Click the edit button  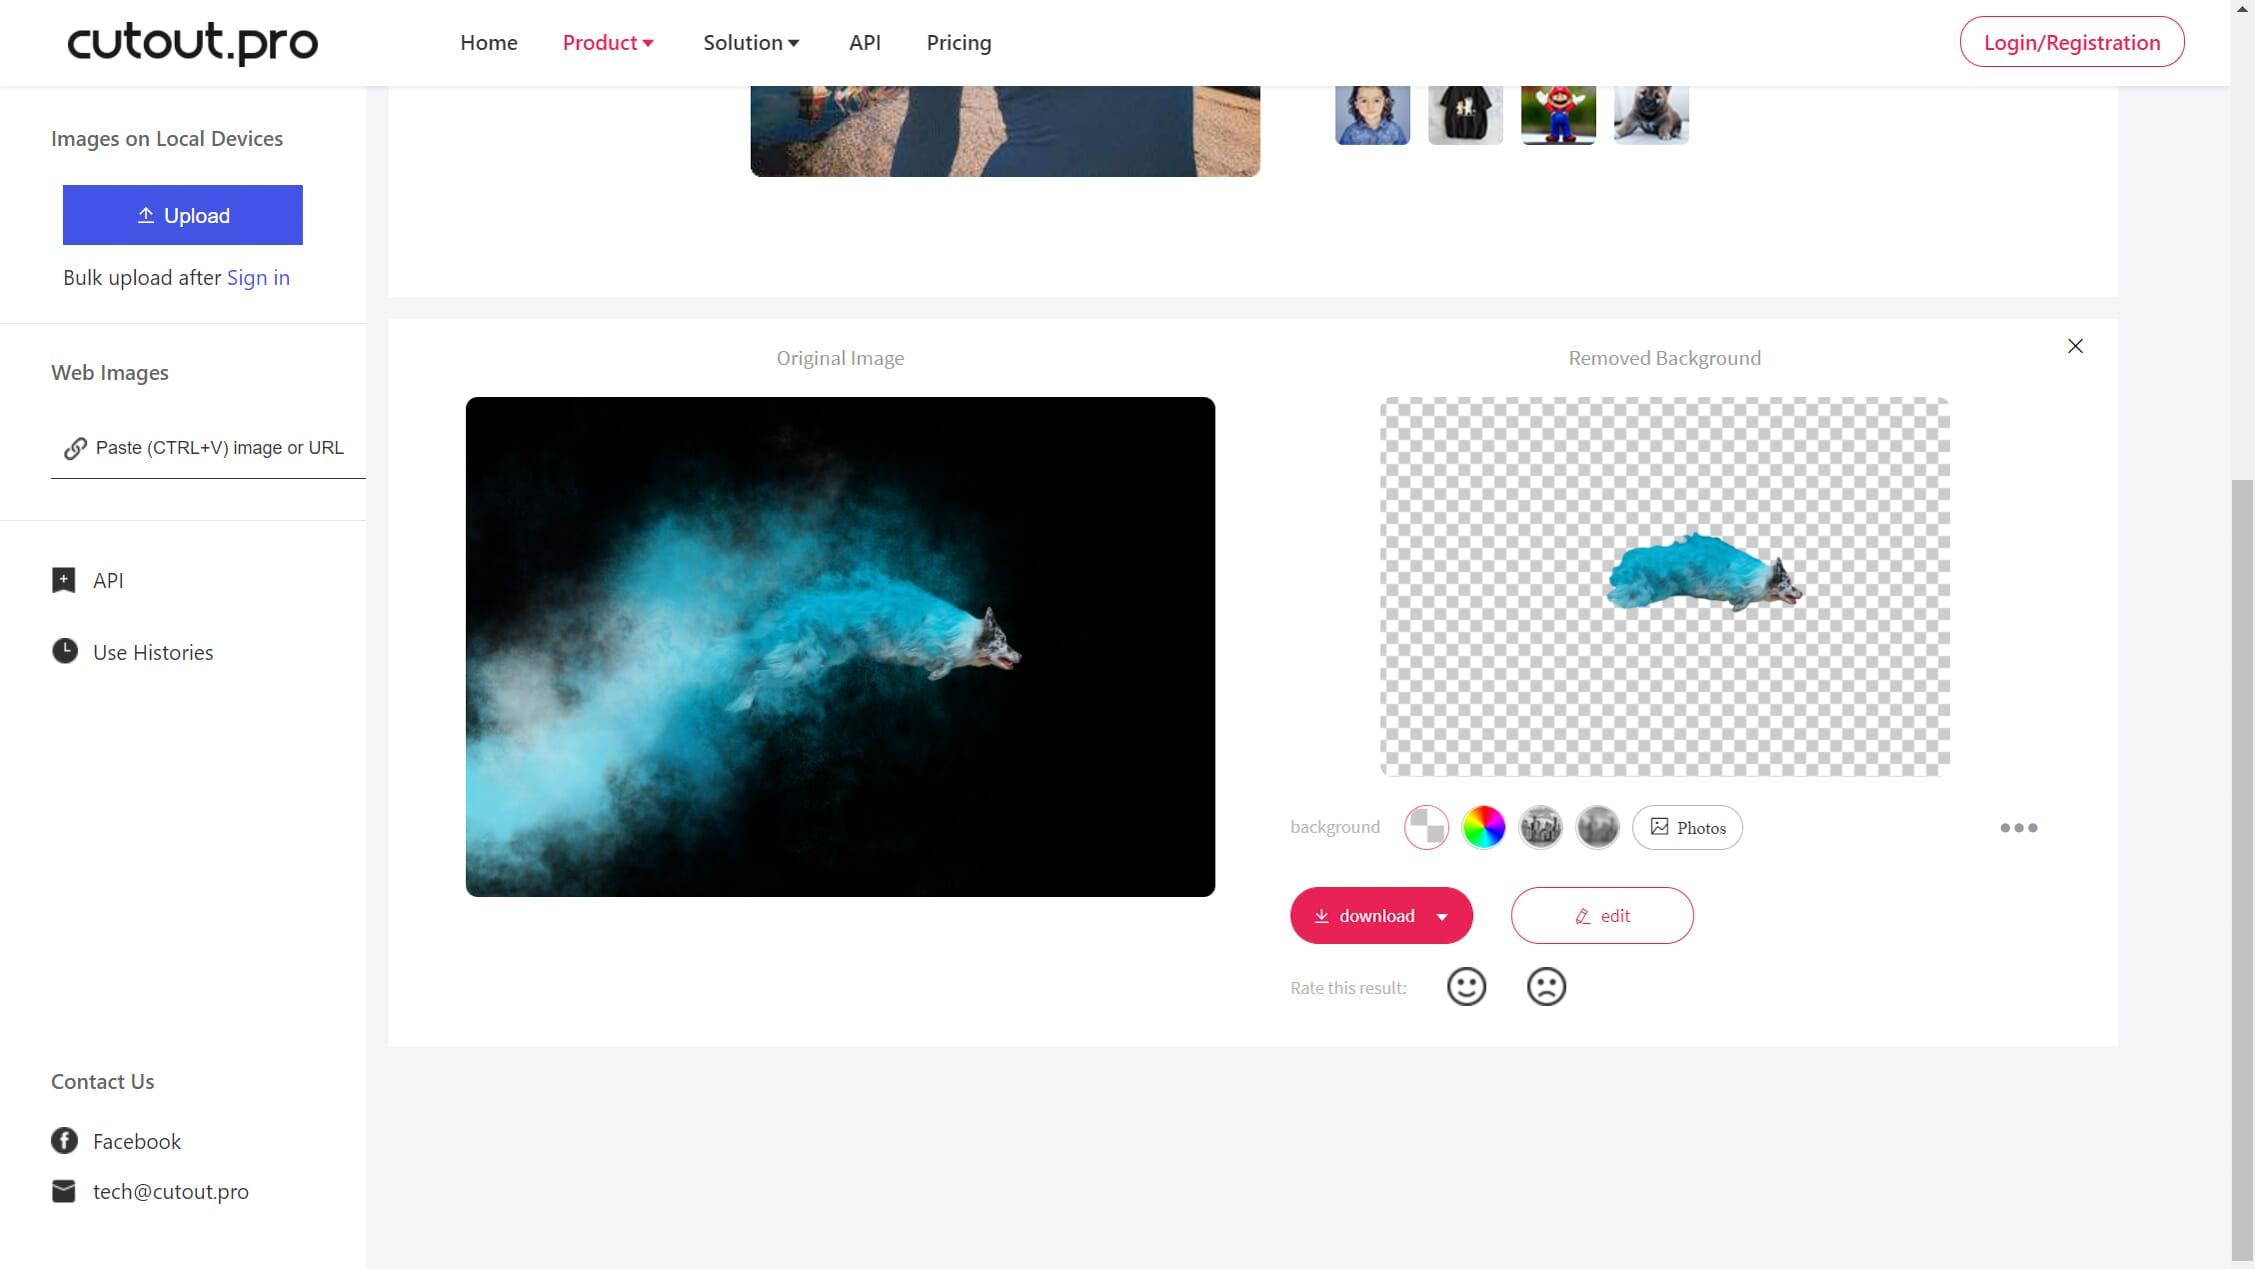point(1602,915)
